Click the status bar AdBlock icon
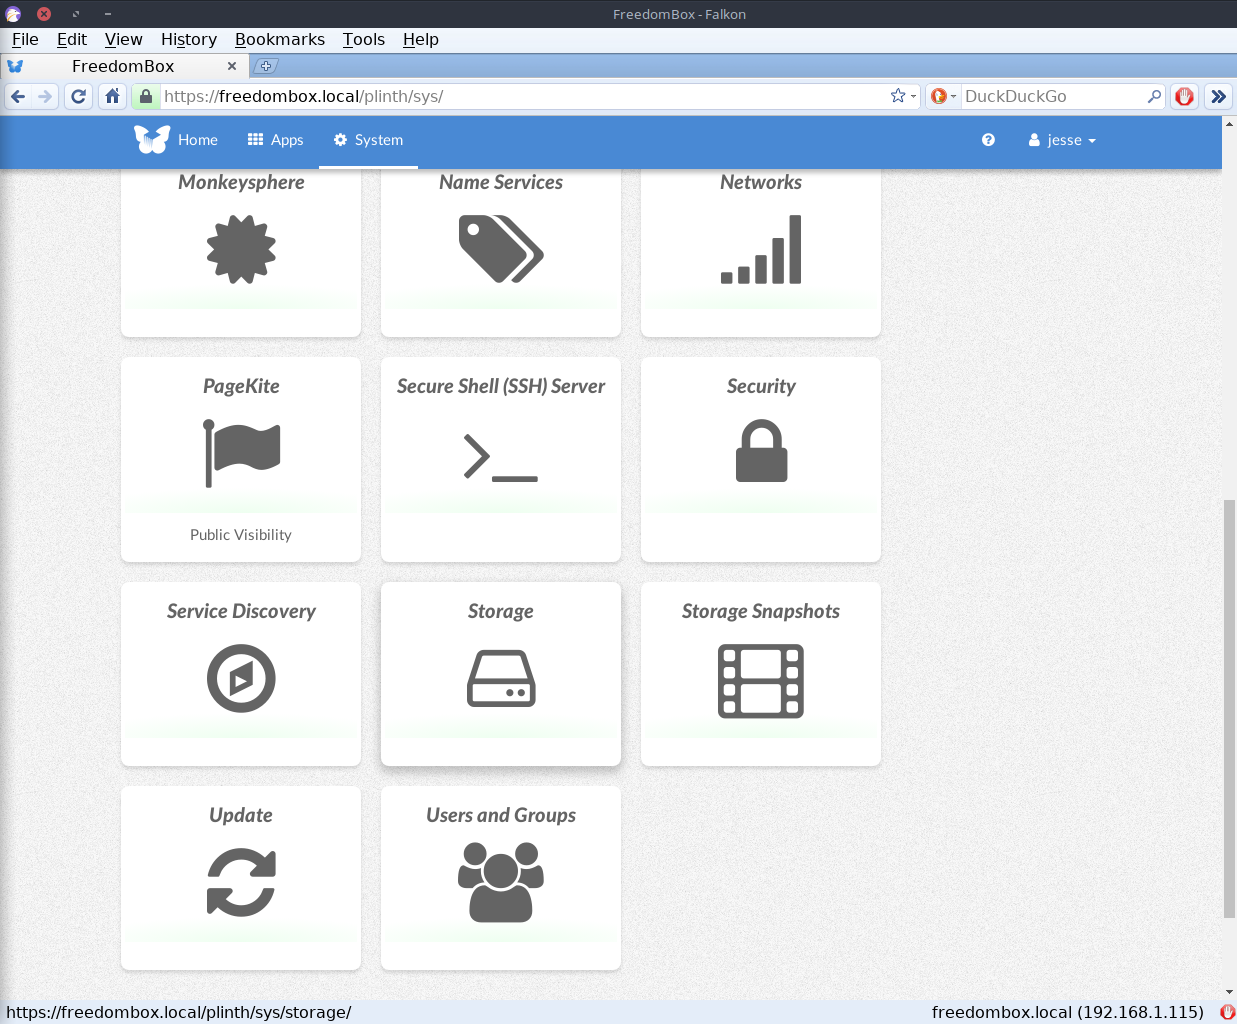Screen dimensions: 1237x1024 [x=1227, y=1012]
